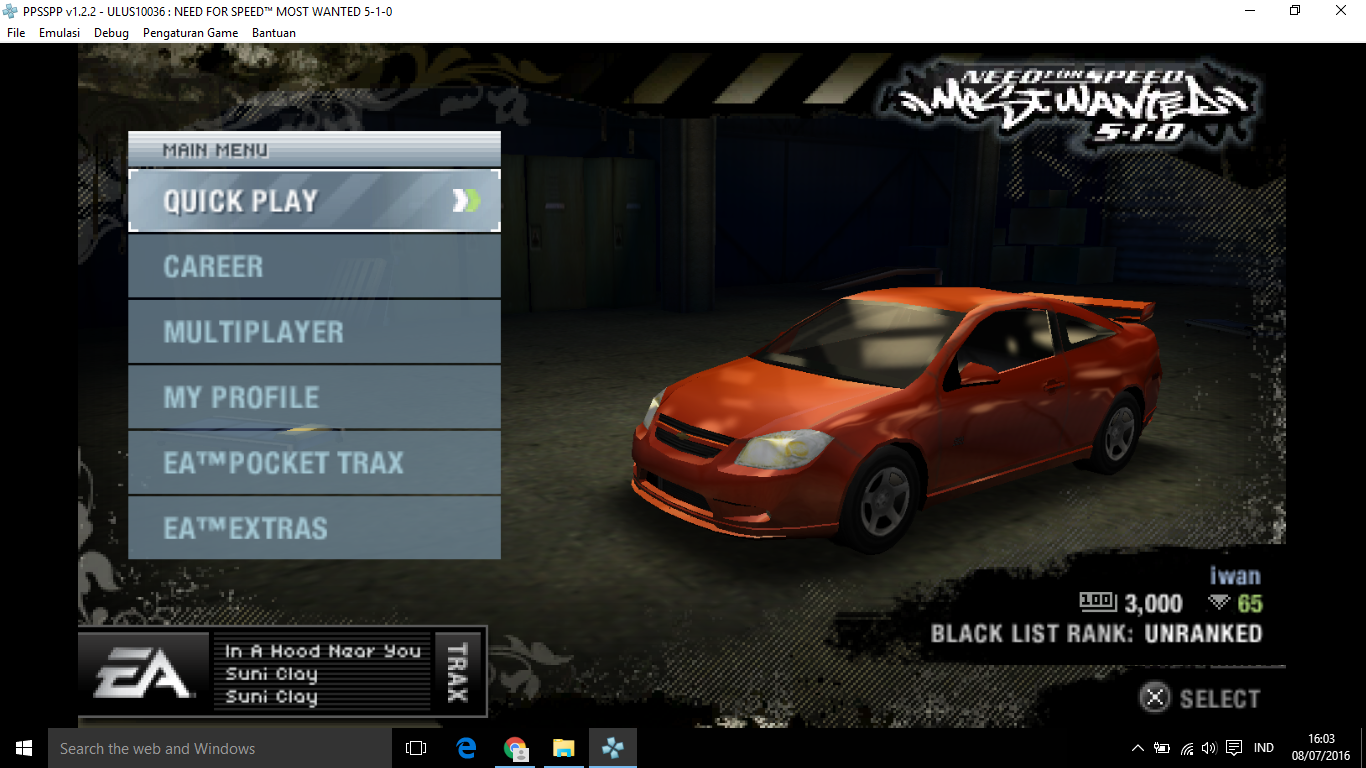
Task: Click the rep icon beside 65
Action: click(x=1218, y=602)
